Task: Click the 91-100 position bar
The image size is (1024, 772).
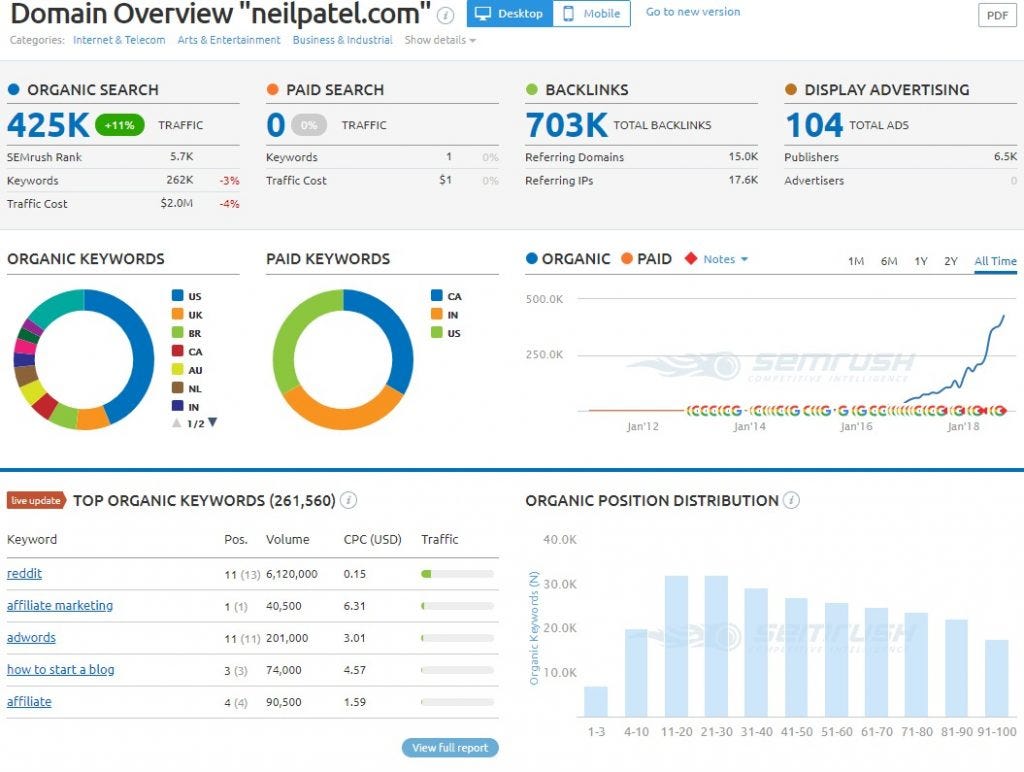Action: tap(997, 678)
